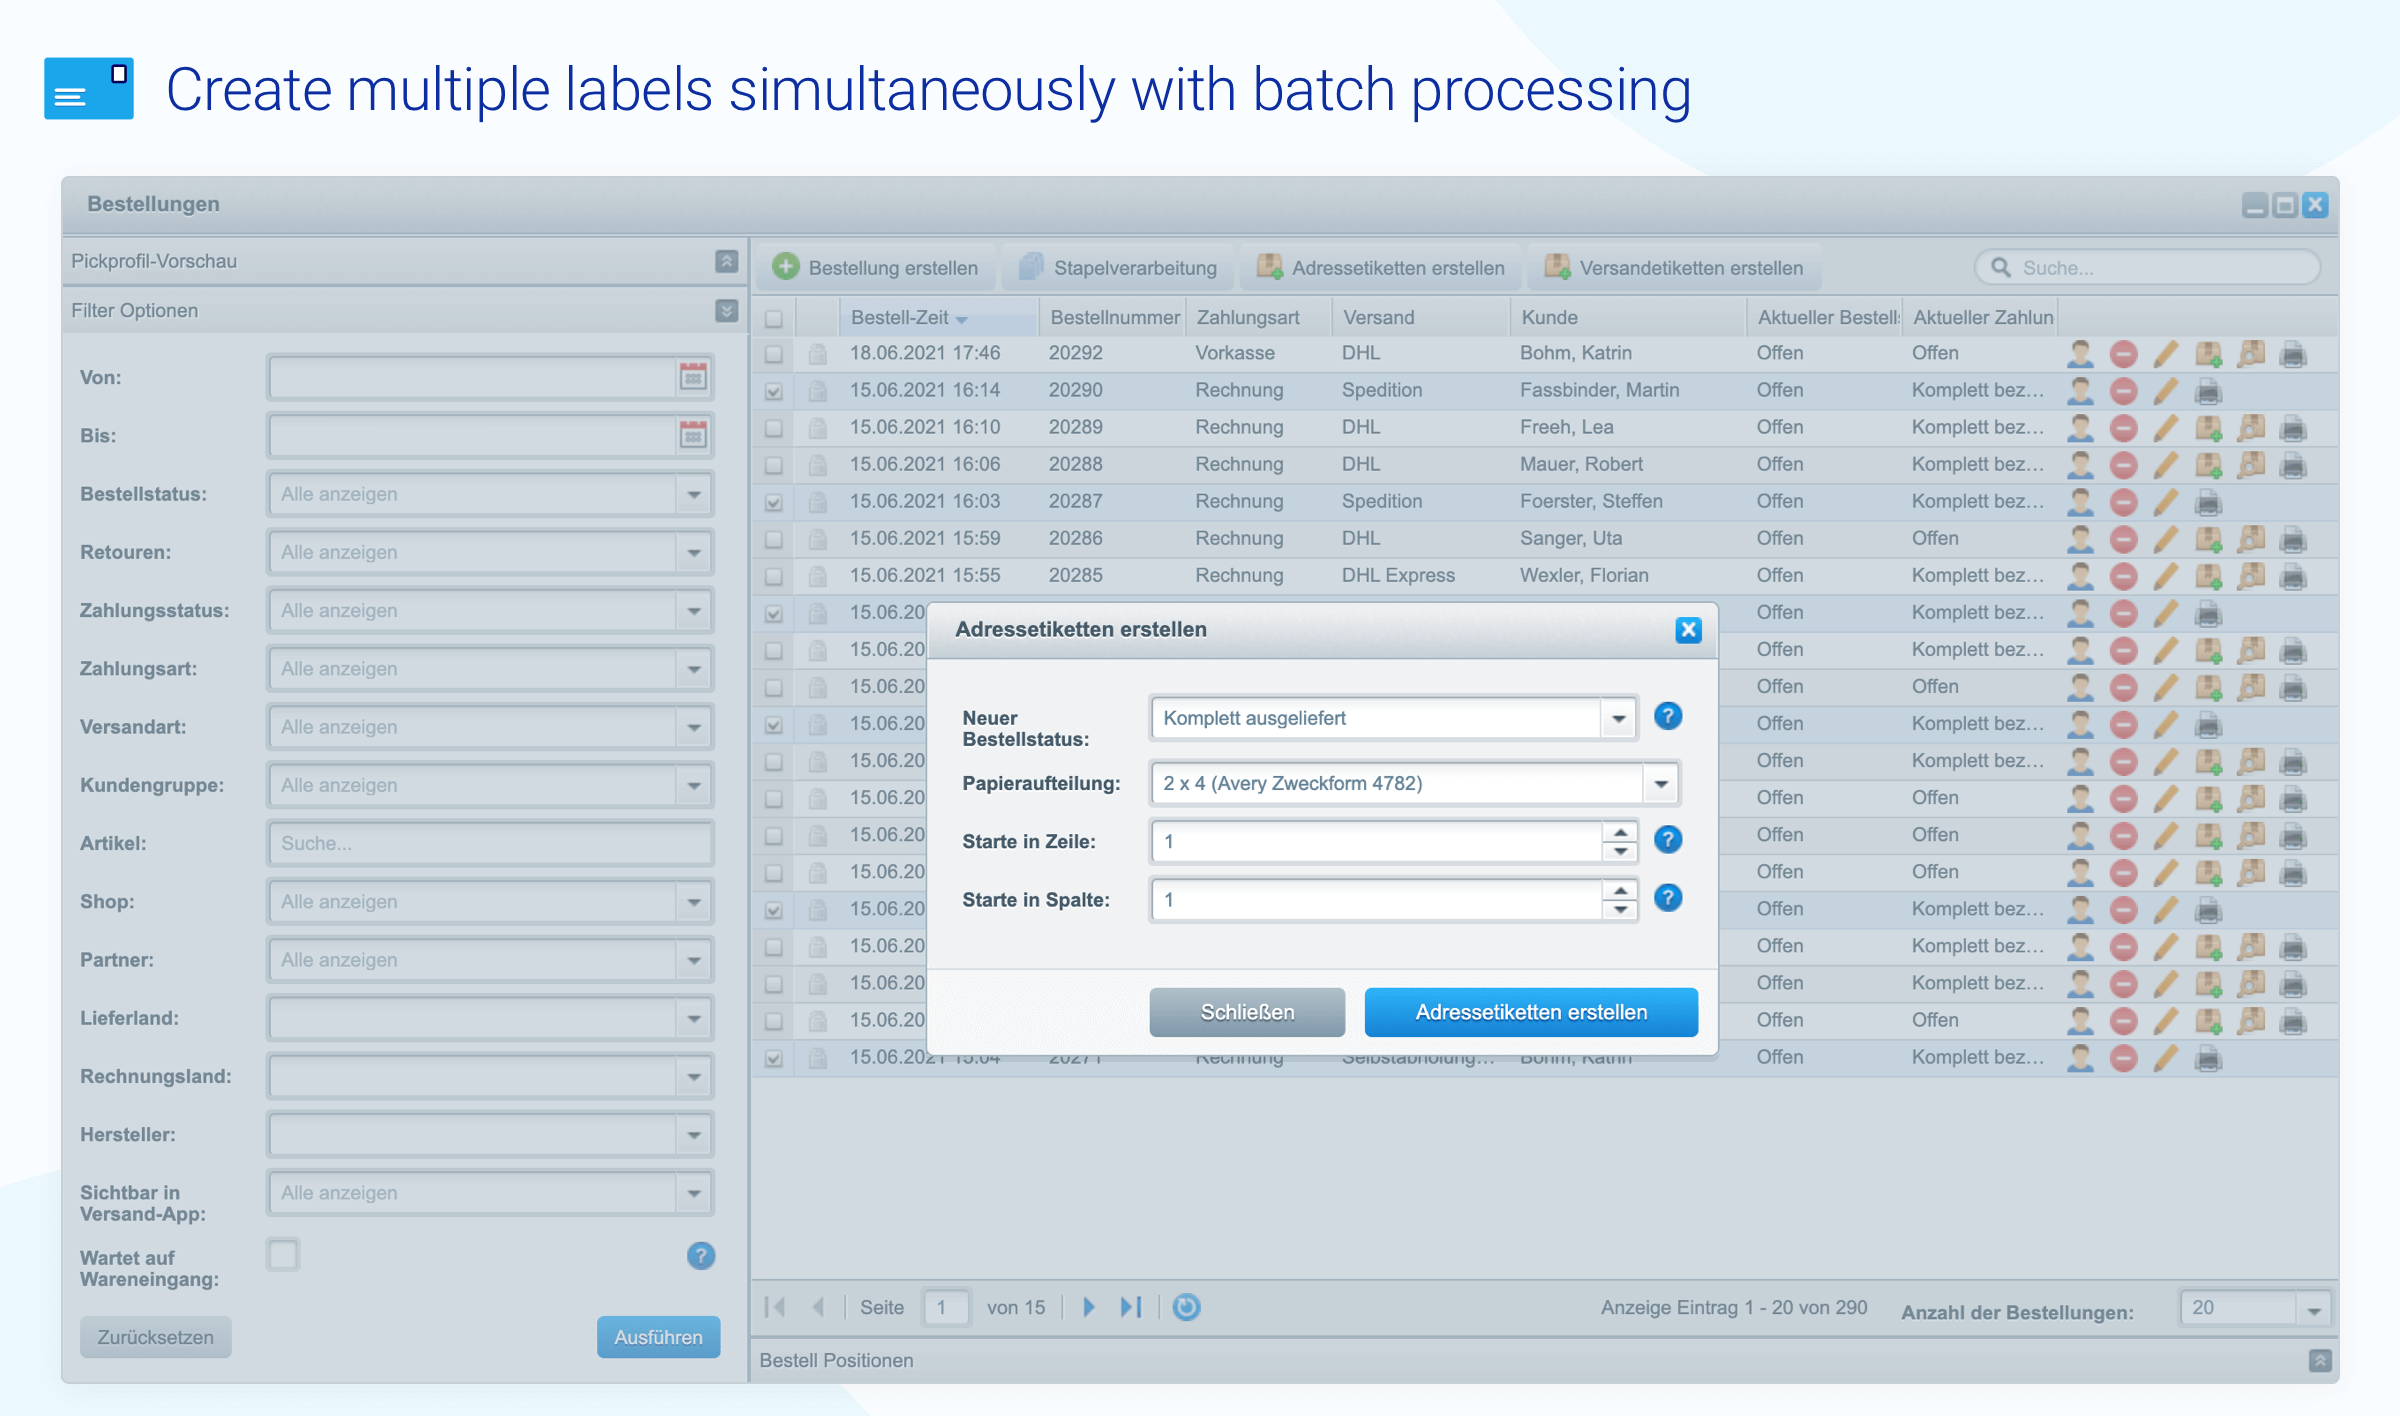
Task: Expand the Pickprofil-Vorschau panel
Action: point(727,261)
